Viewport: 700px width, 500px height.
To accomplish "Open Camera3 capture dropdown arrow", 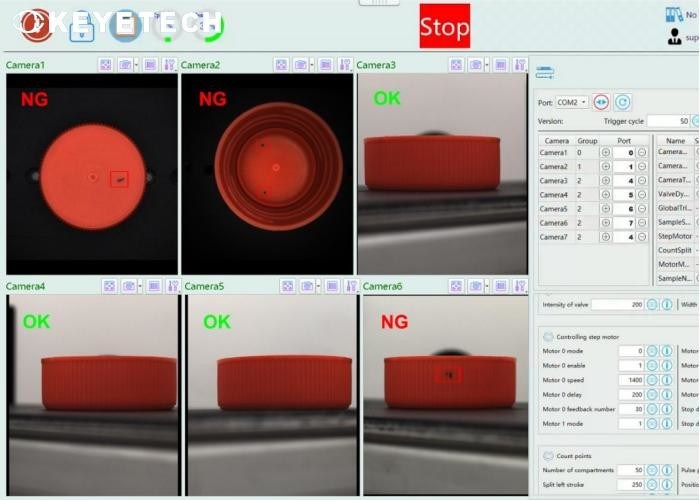I will tap(489, 65).
